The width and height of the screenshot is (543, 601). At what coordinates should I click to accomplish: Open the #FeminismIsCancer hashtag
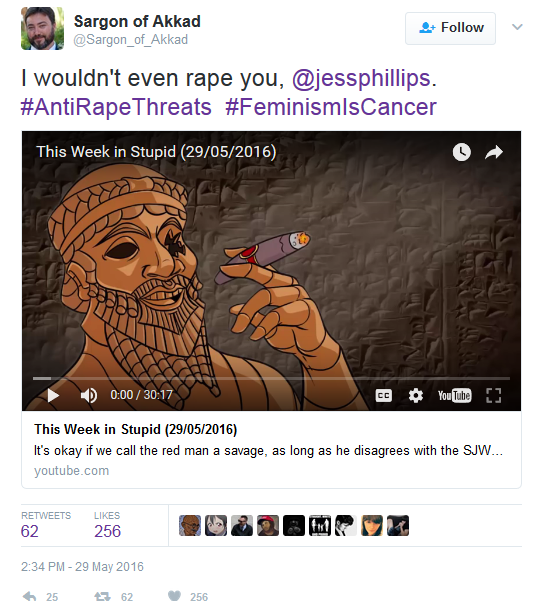point(331,107)
